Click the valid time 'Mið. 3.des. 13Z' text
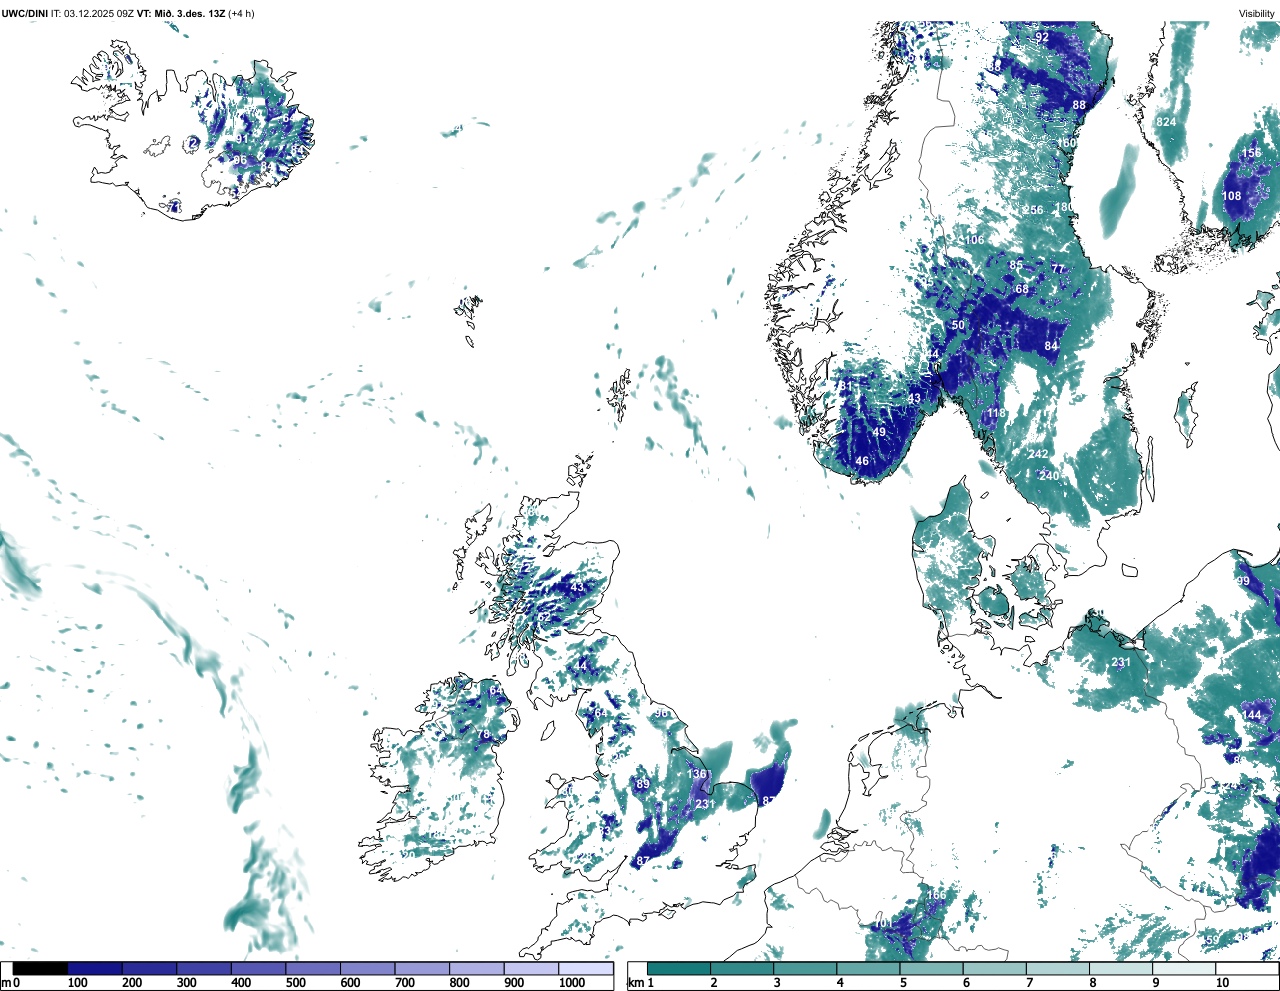 point(189,13)
